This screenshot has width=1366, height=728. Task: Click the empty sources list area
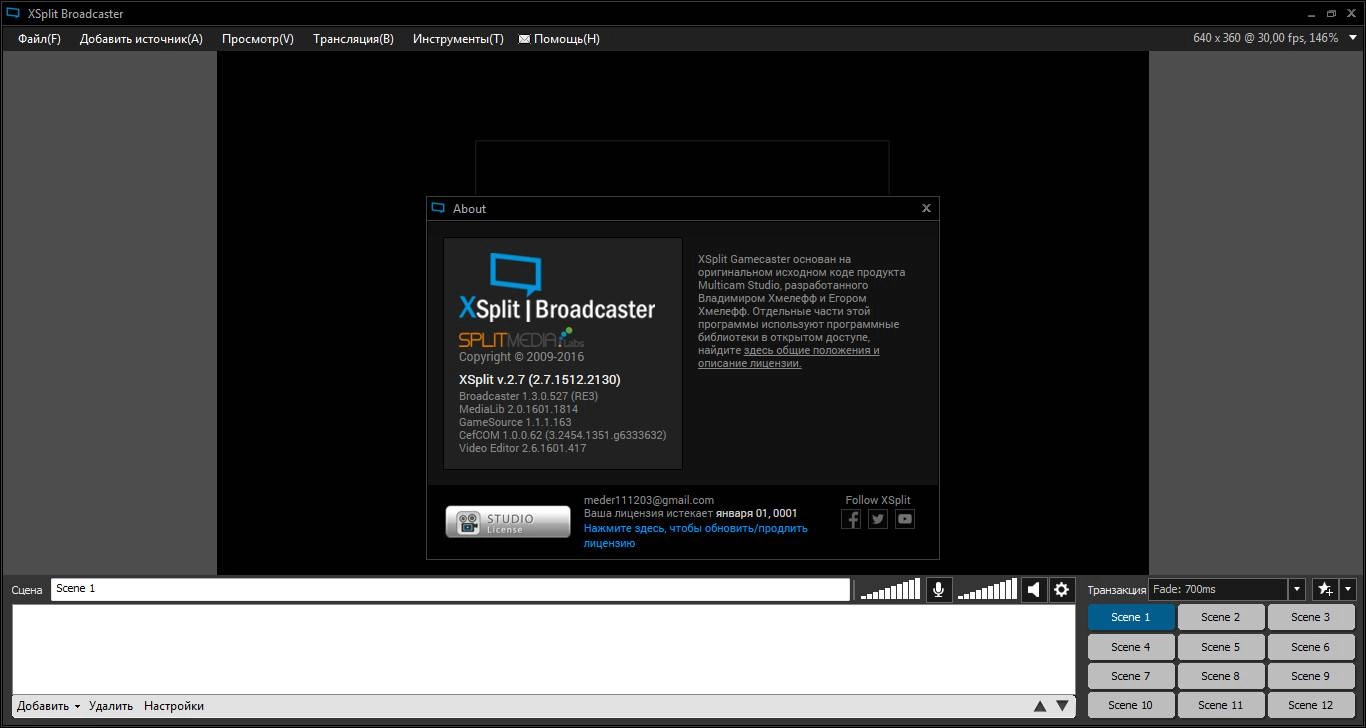click(544, 649)
